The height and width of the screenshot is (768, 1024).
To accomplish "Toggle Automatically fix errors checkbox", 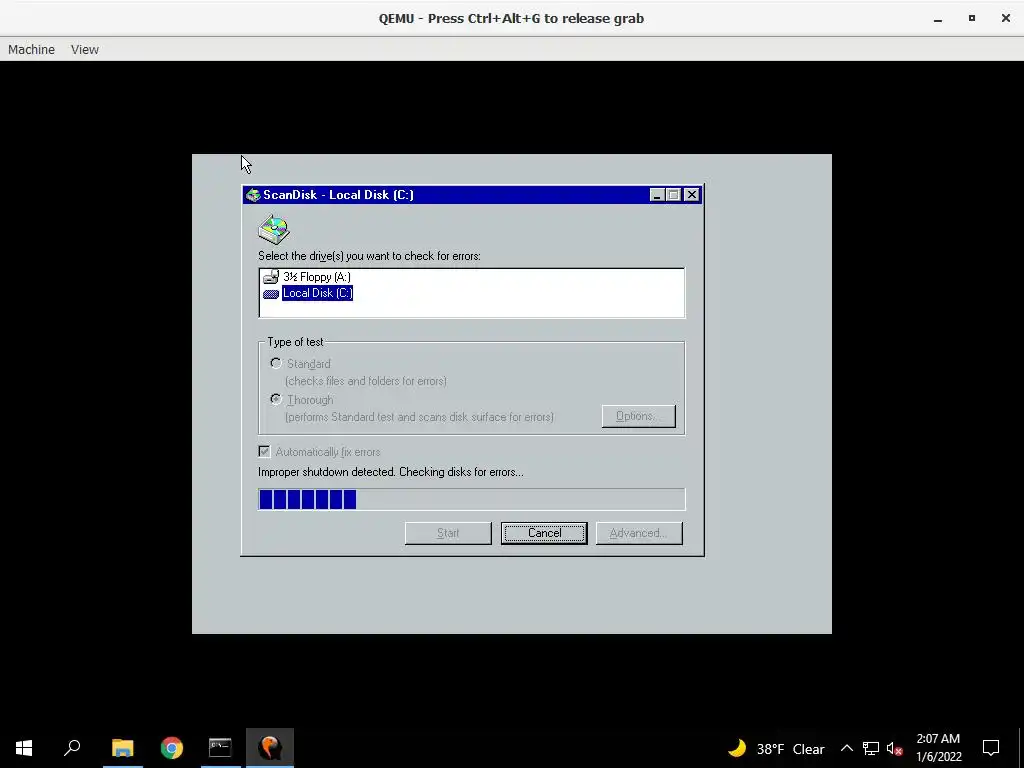I will click(x=264, y=451).
